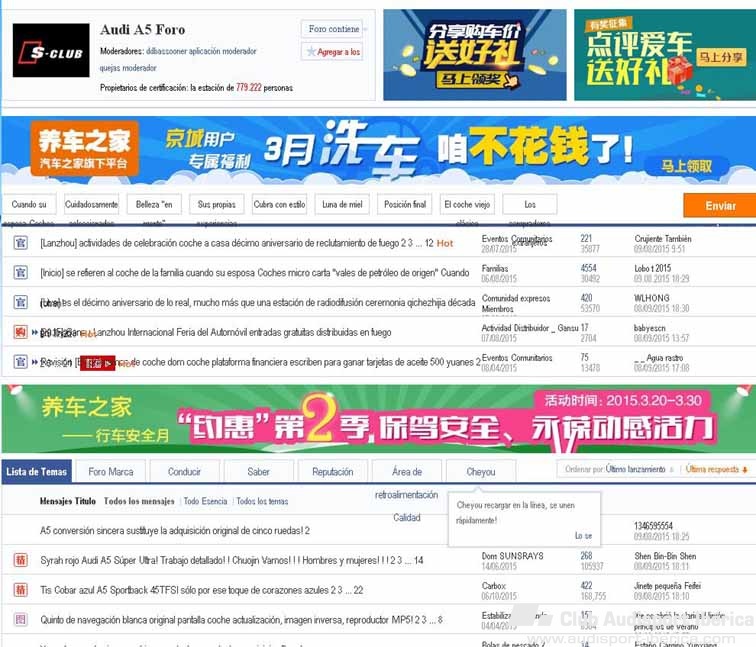
Task: Select the 'Cubra con estilo' category button
Action: (279, 204)
